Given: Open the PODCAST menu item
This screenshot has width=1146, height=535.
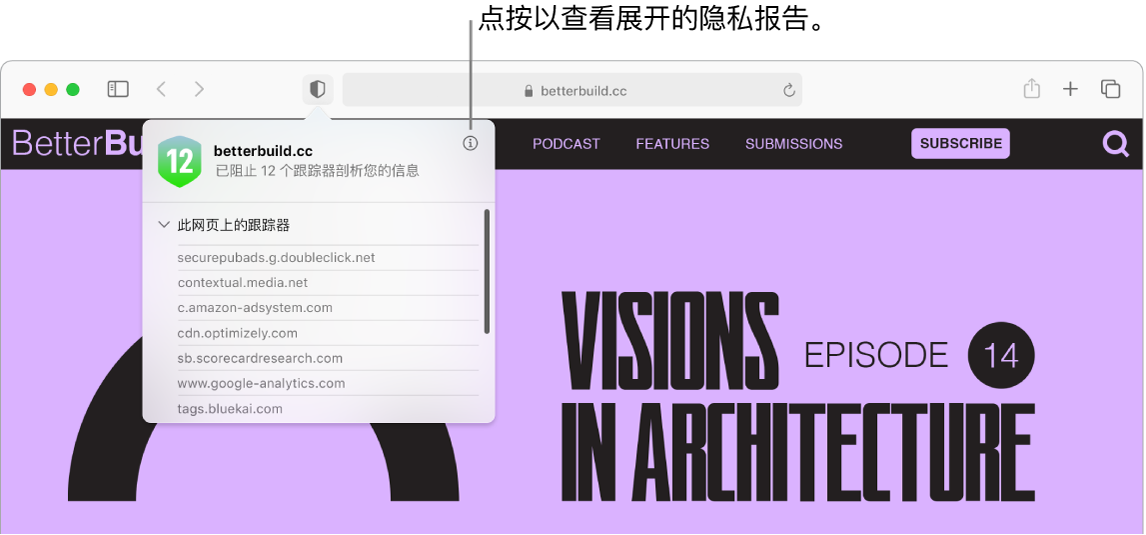Looking at the screenshot, I should 566,144.
